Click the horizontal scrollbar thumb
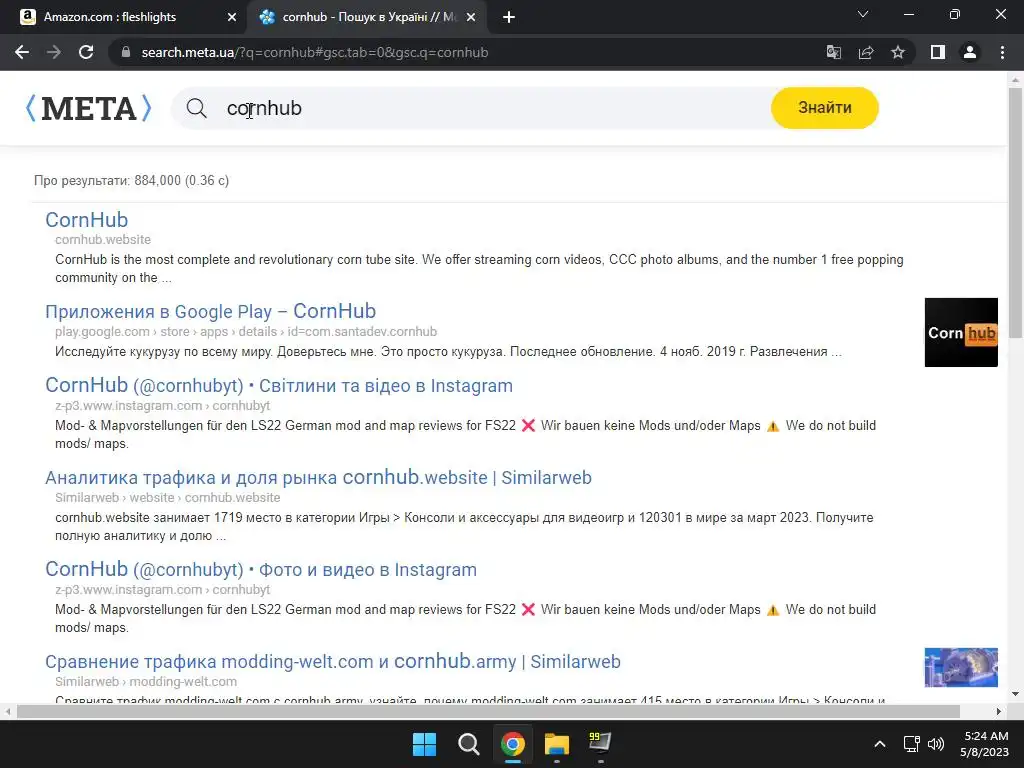This screenshot has width=1024, height=768. click(488, 711)
